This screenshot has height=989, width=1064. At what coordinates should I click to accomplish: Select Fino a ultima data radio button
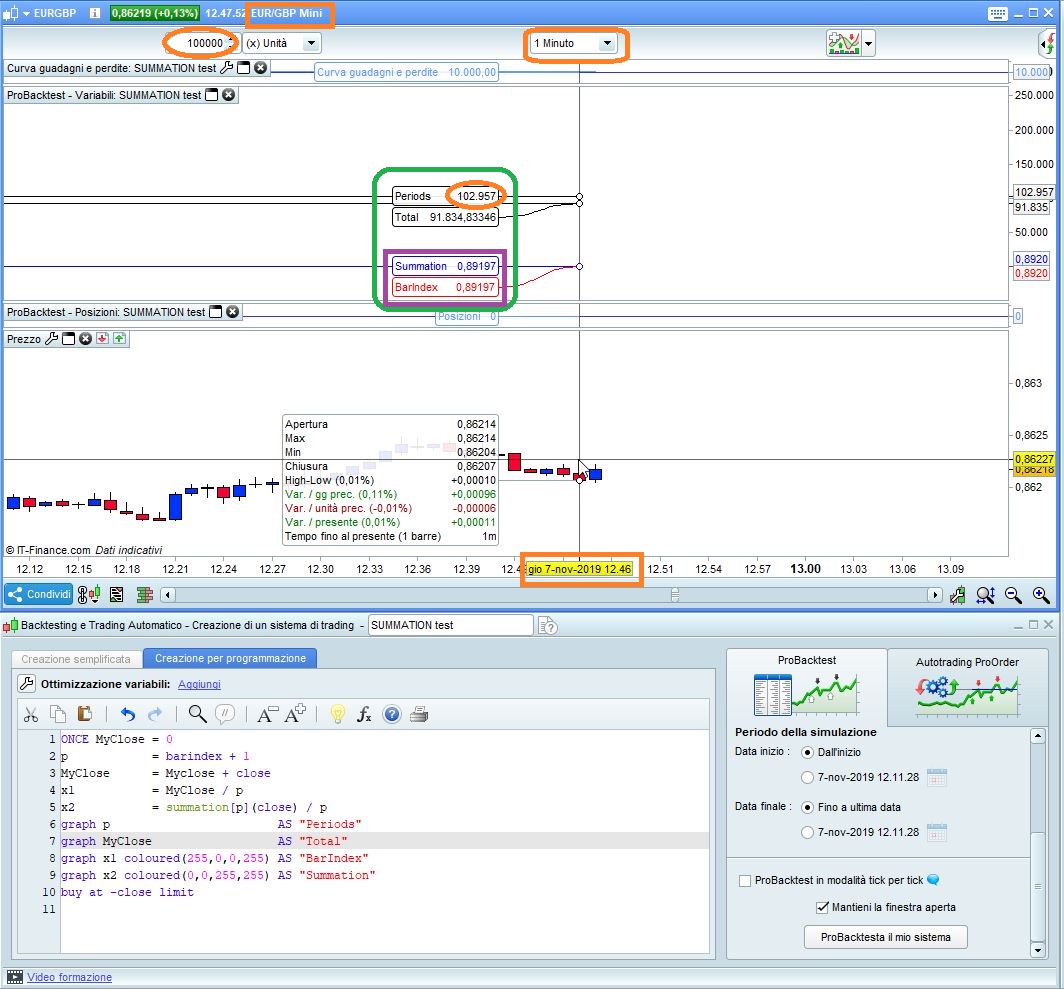click(808, 807)
